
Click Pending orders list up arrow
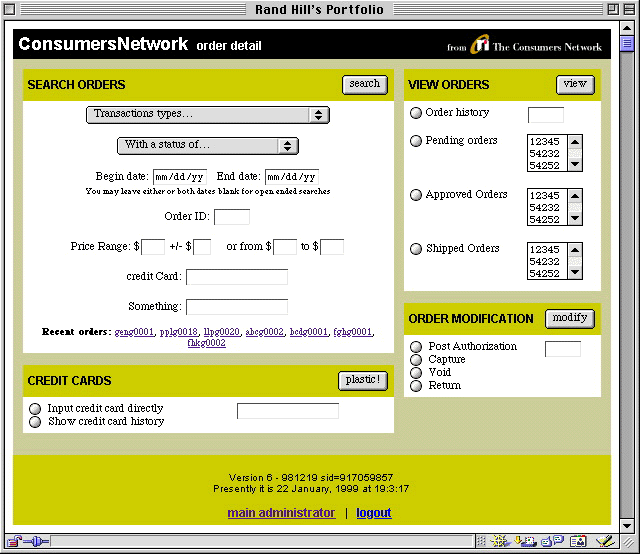(x=575, y=142)
